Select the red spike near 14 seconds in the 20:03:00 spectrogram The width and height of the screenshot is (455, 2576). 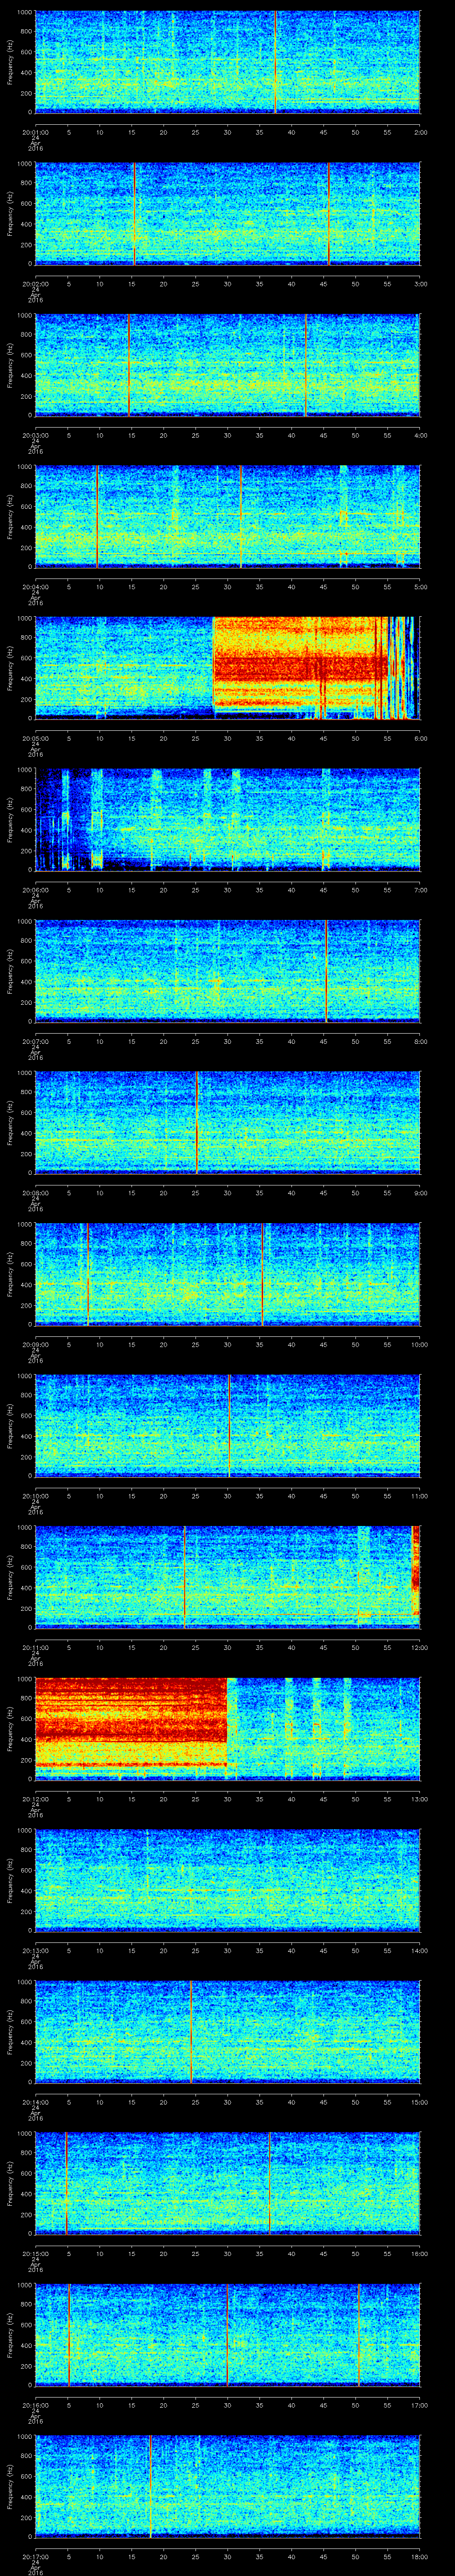click(x=128, y=365)
